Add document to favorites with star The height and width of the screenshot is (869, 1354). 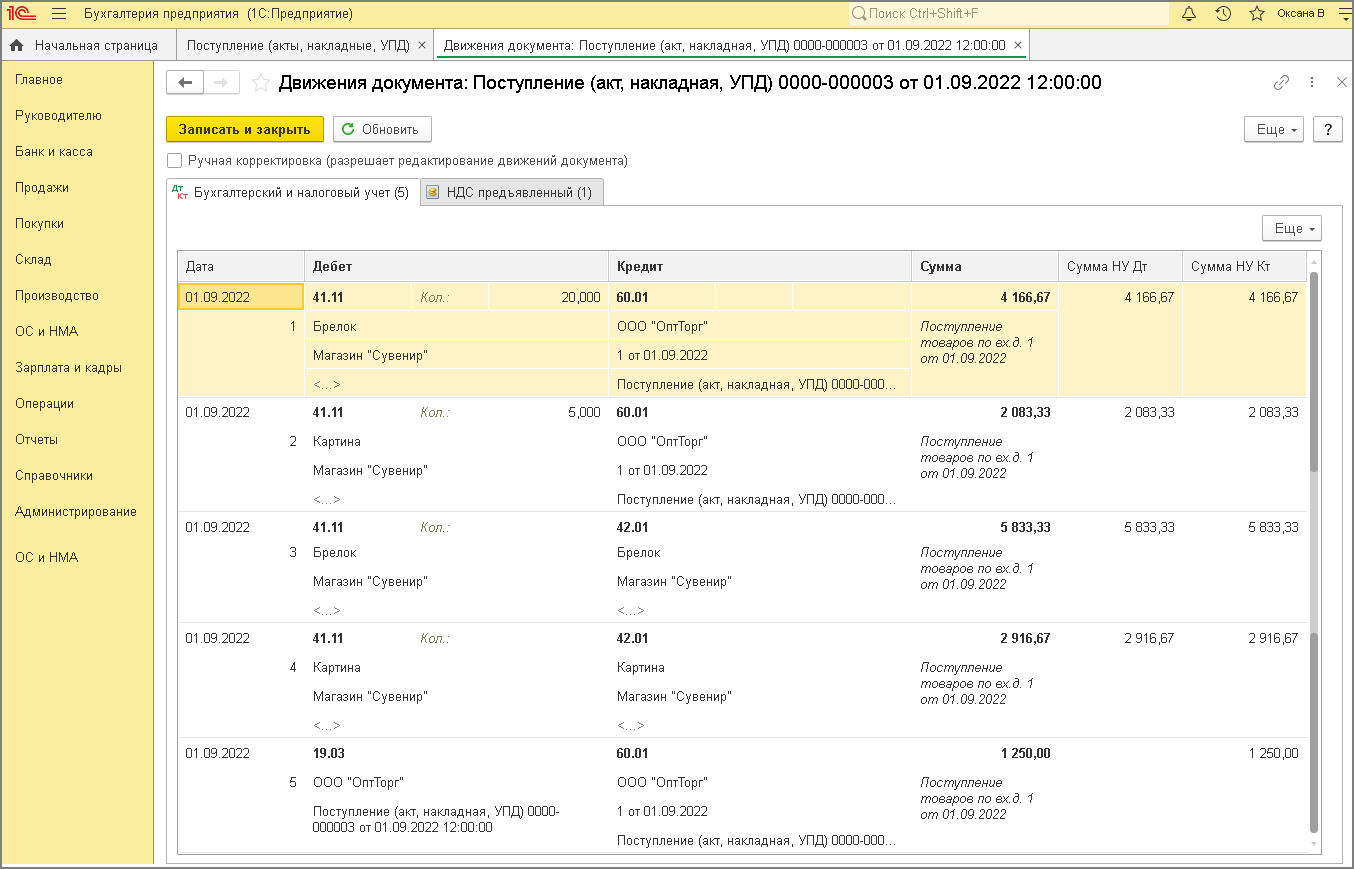(x=261, y=83)
